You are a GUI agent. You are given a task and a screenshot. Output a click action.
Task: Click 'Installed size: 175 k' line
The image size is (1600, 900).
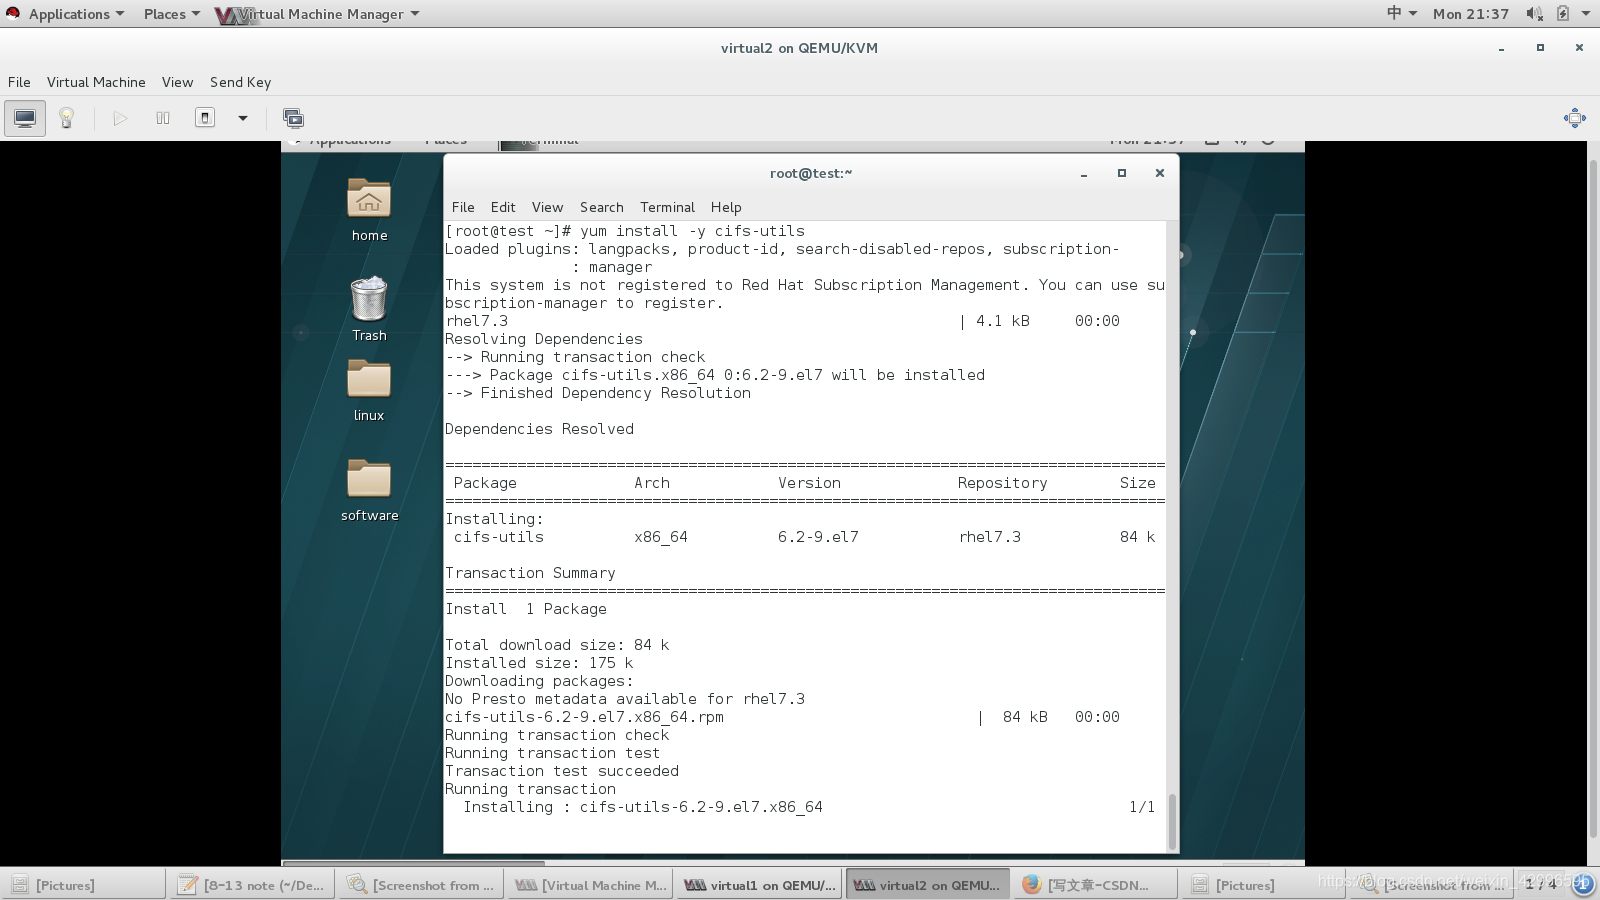[x=539, y=663]
